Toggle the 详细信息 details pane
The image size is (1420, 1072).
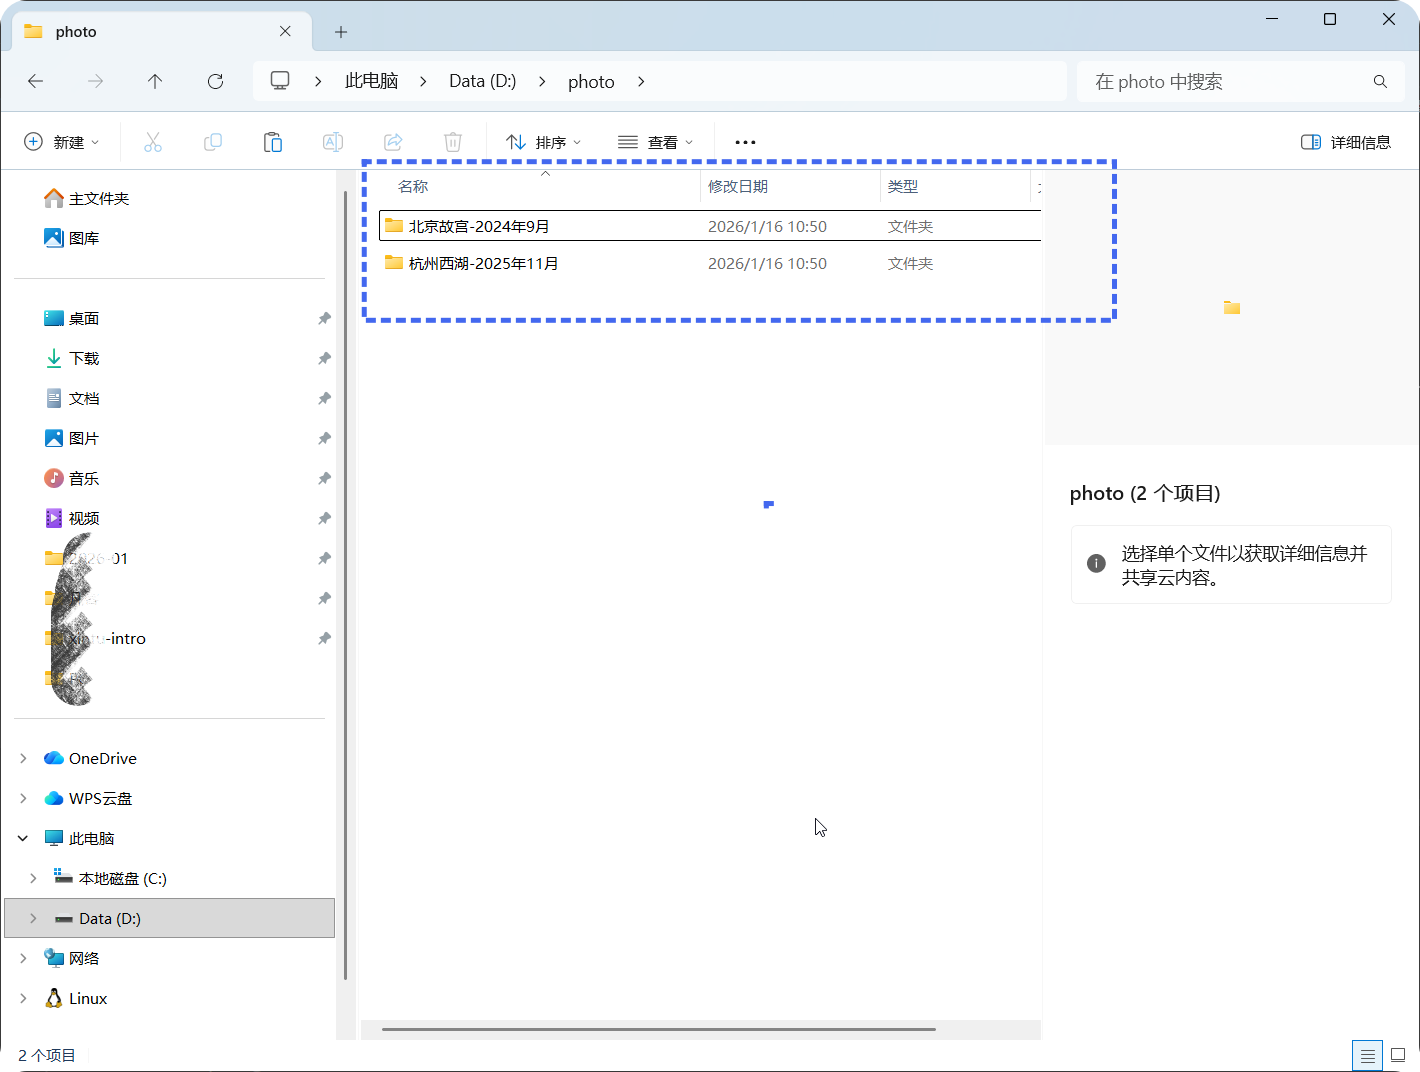[1346, 142]
